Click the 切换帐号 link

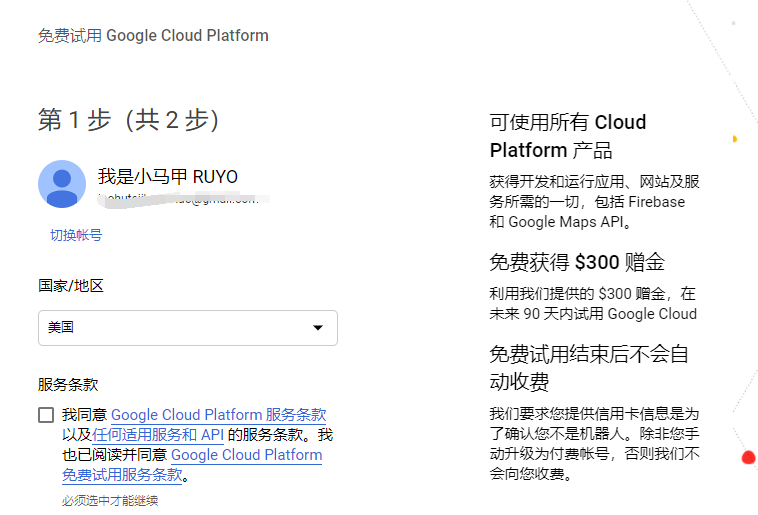(76, 235)
